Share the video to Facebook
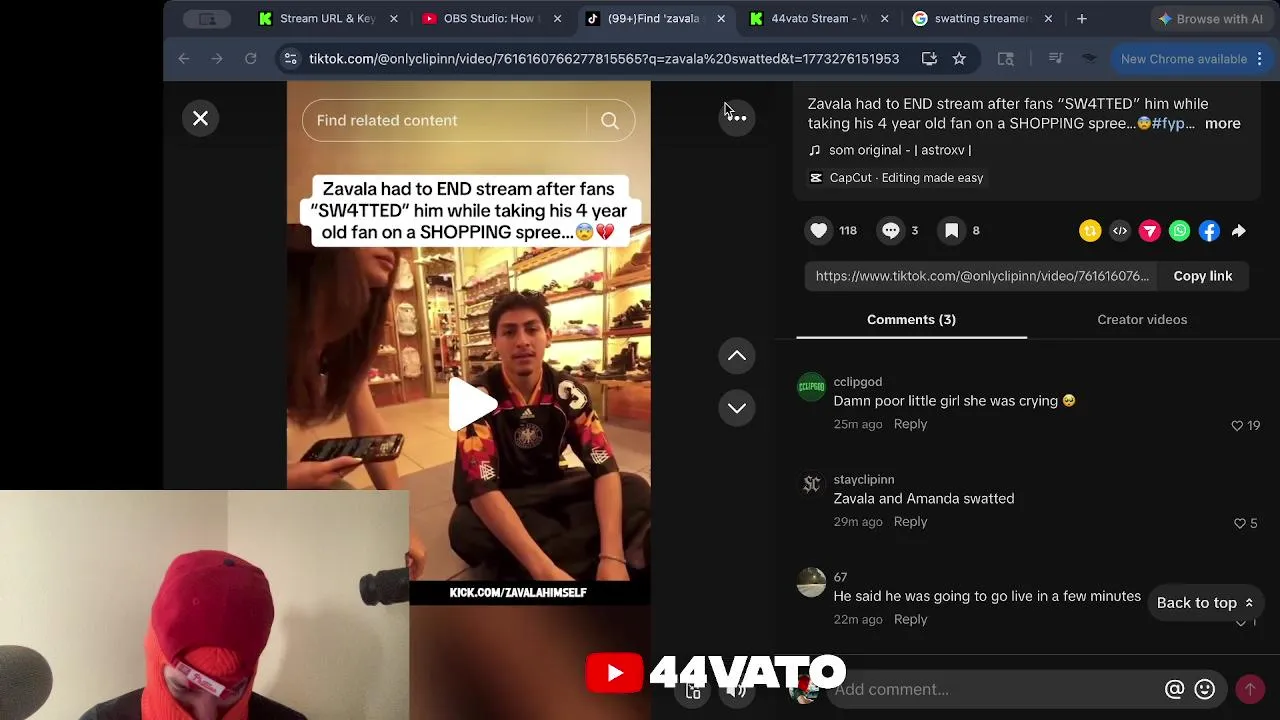The image size is (1280, 720). pyautogui.click(x=1209, y=231)
